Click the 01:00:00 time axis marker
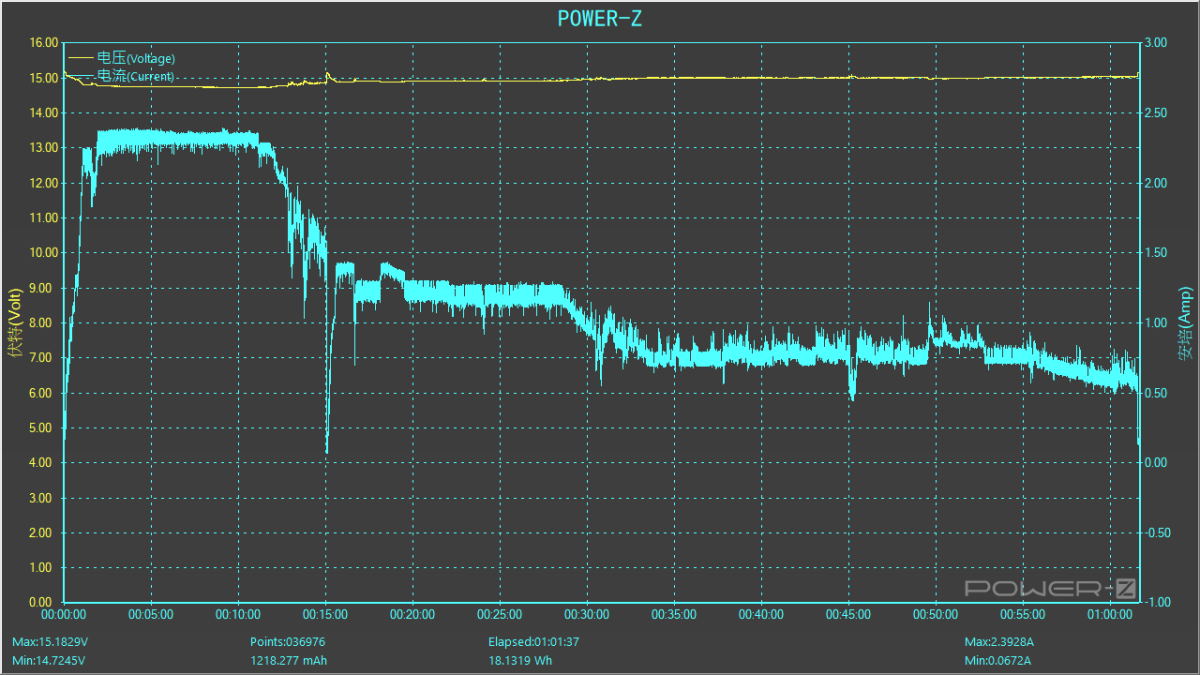The image size is (1200, 675). coord(1111,614)
